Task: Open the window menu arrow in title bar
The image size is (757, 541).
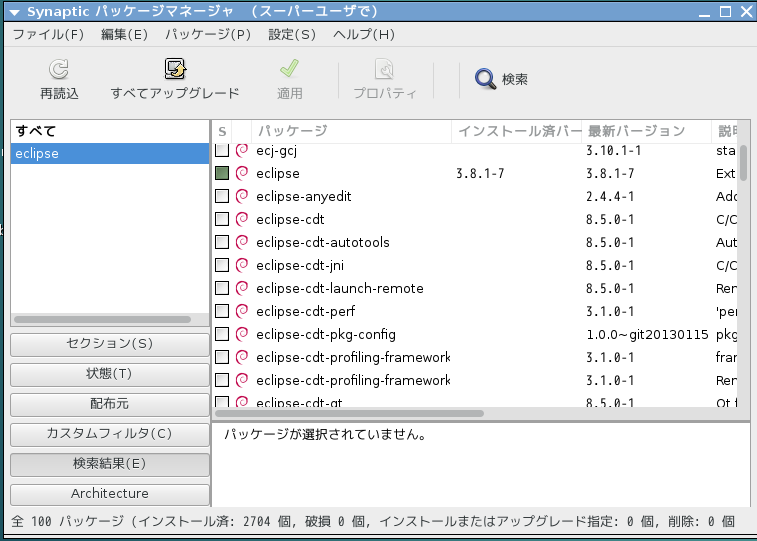Action: coord(14,12)
